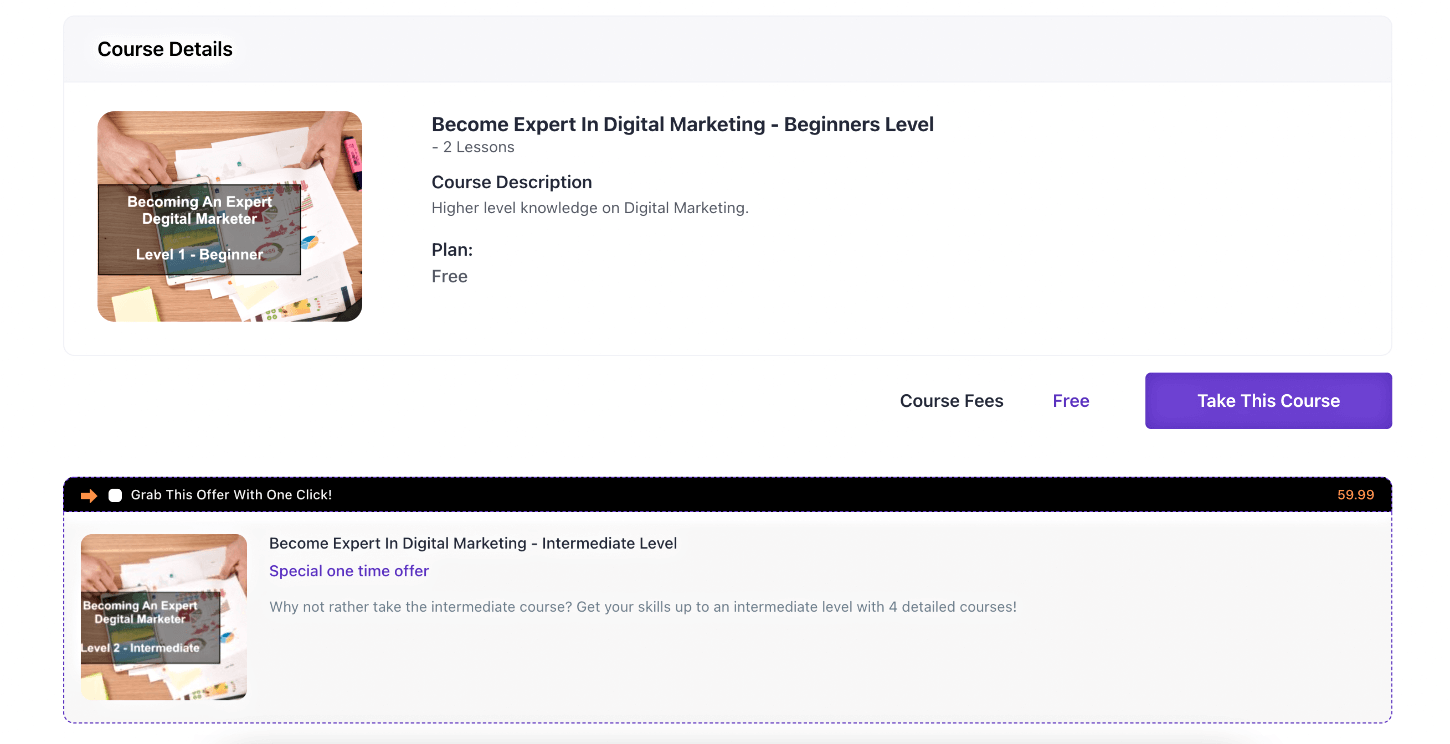Select the 'Course Description' heading
The width and height of the screenshot is (1450, 744).
(x=512, y=182)
